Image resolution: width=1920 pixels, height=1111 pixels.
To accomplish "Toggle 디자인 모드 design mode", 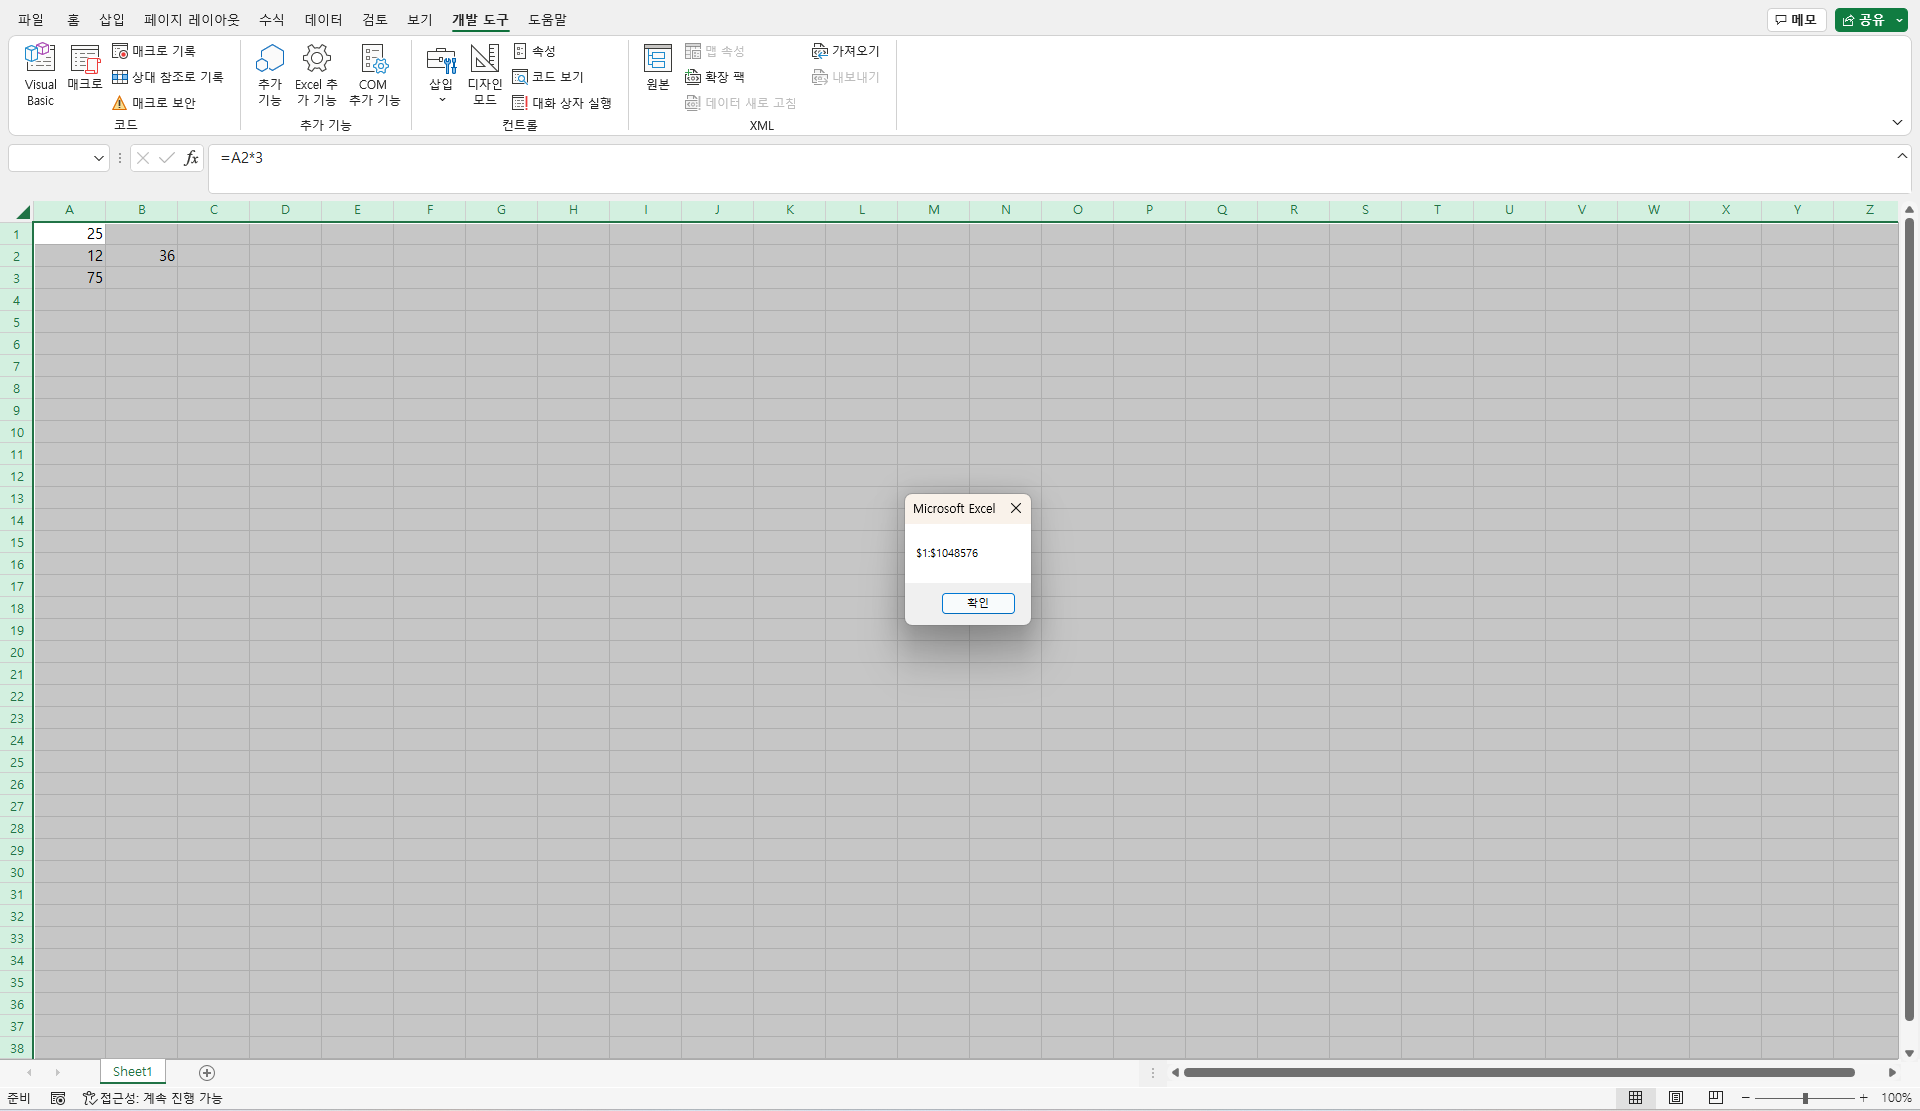I will coord(485,60).
